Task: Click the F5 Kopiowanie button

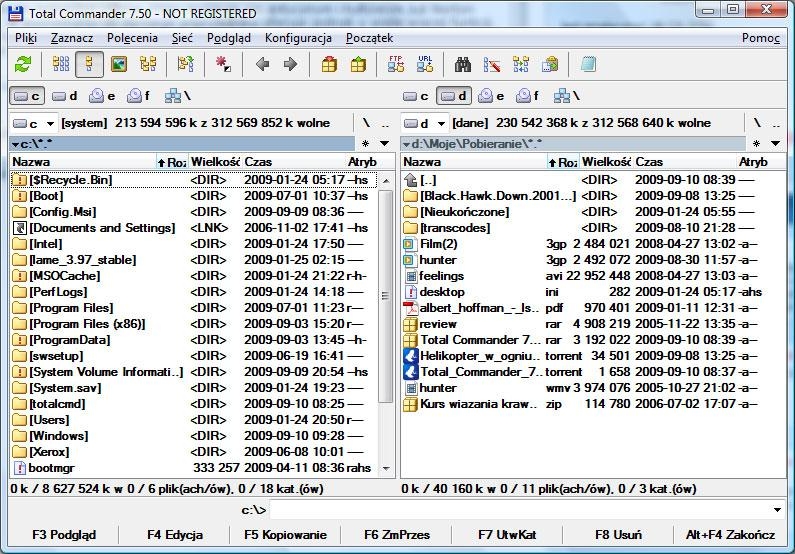Action: pos(285,535)
